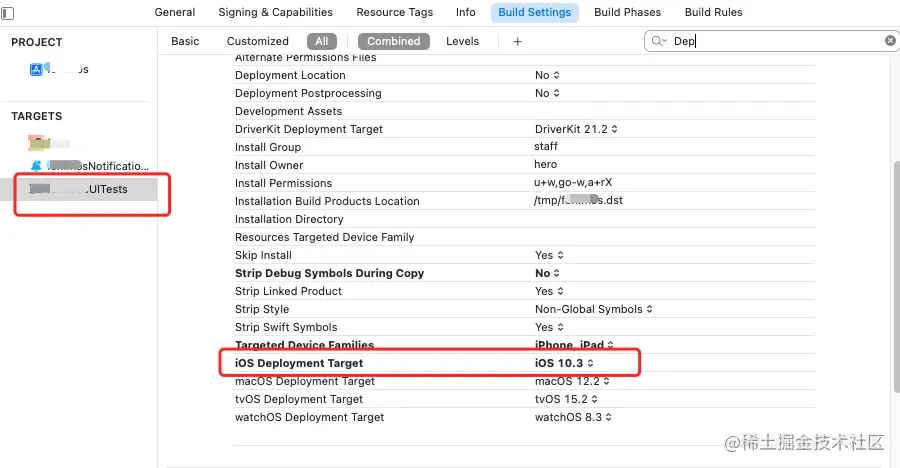Switch to Levels view
The image size is (900, 468).
click(x=462, y=41)
